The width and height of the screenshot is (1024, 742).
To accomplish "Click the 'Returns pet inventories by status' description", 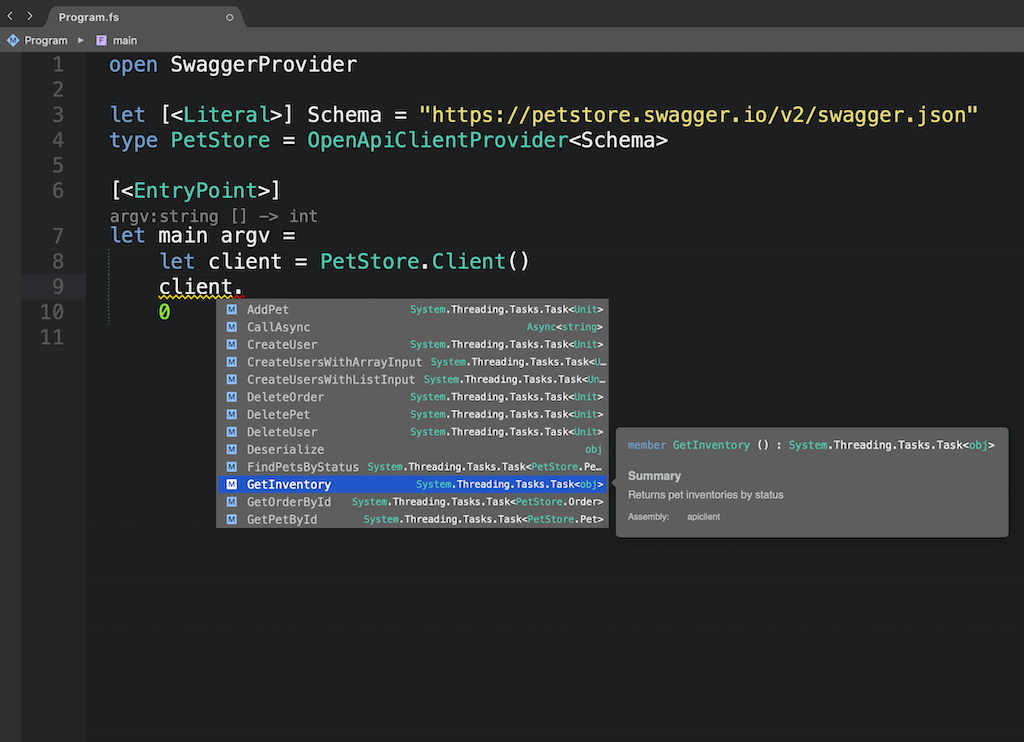I will click(x=705, y=495).
